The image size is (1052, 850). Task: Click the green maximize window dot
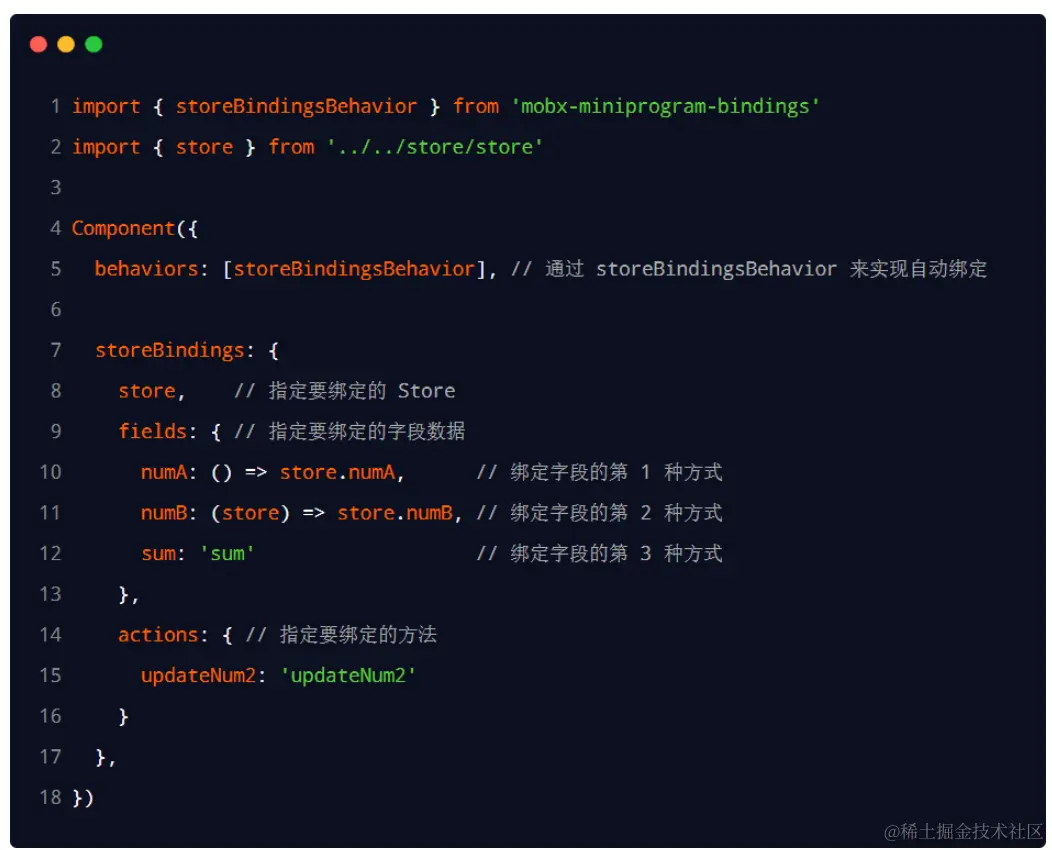coord(94,45)
